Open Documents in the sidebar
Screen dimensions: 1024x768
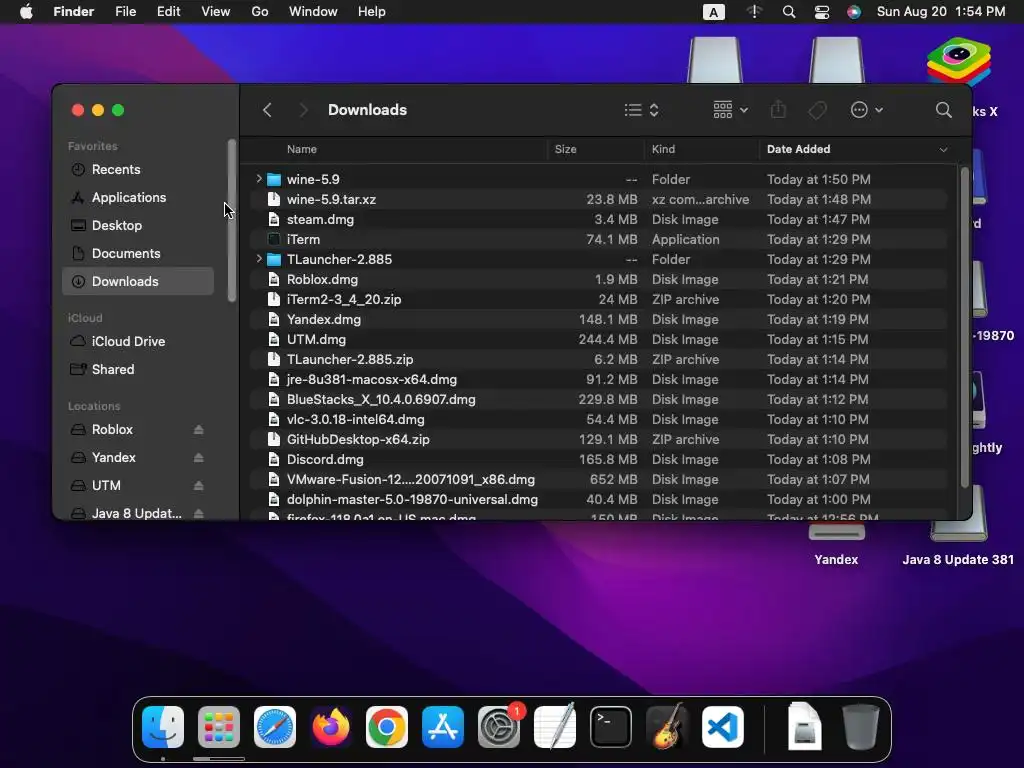[138, 253]
